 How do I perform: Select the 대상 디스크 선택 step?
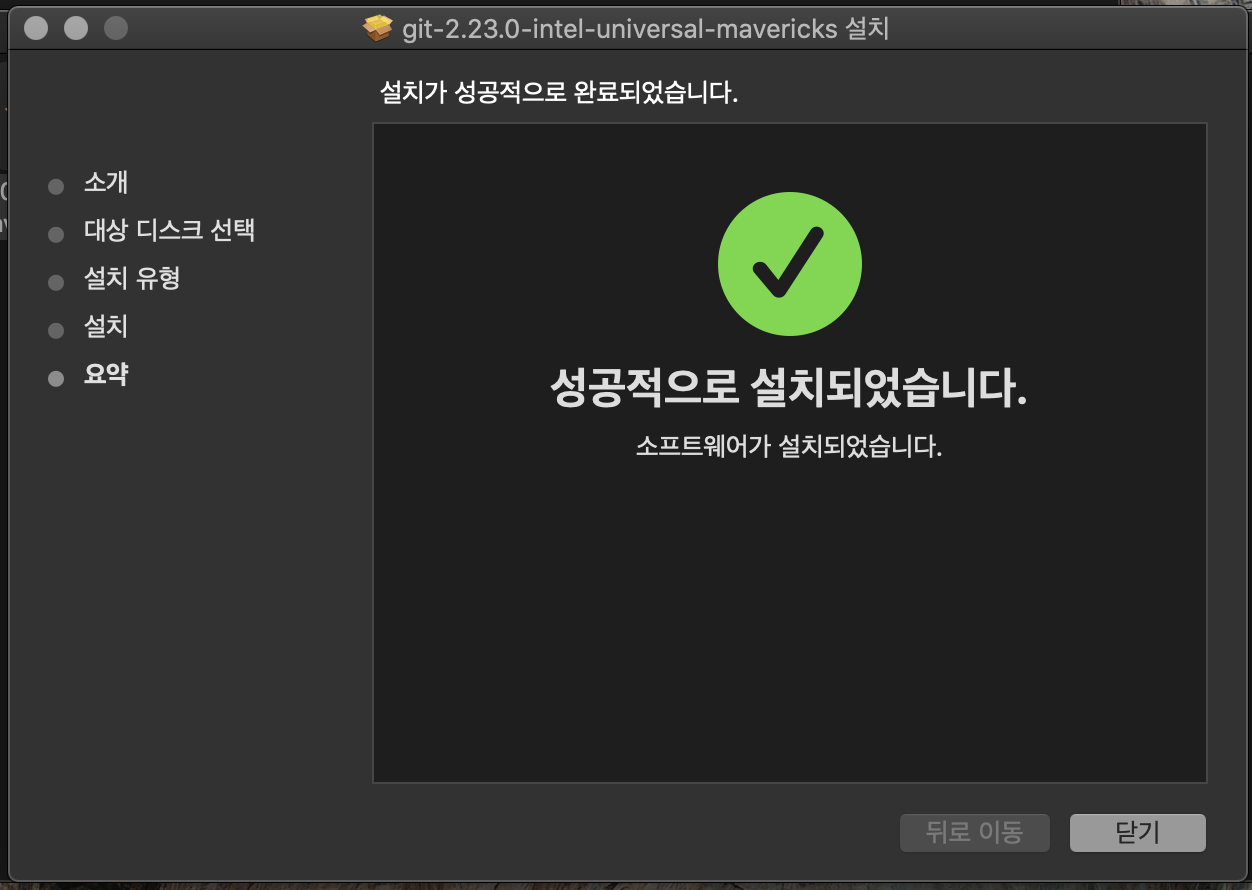click(x=170, y=231)
